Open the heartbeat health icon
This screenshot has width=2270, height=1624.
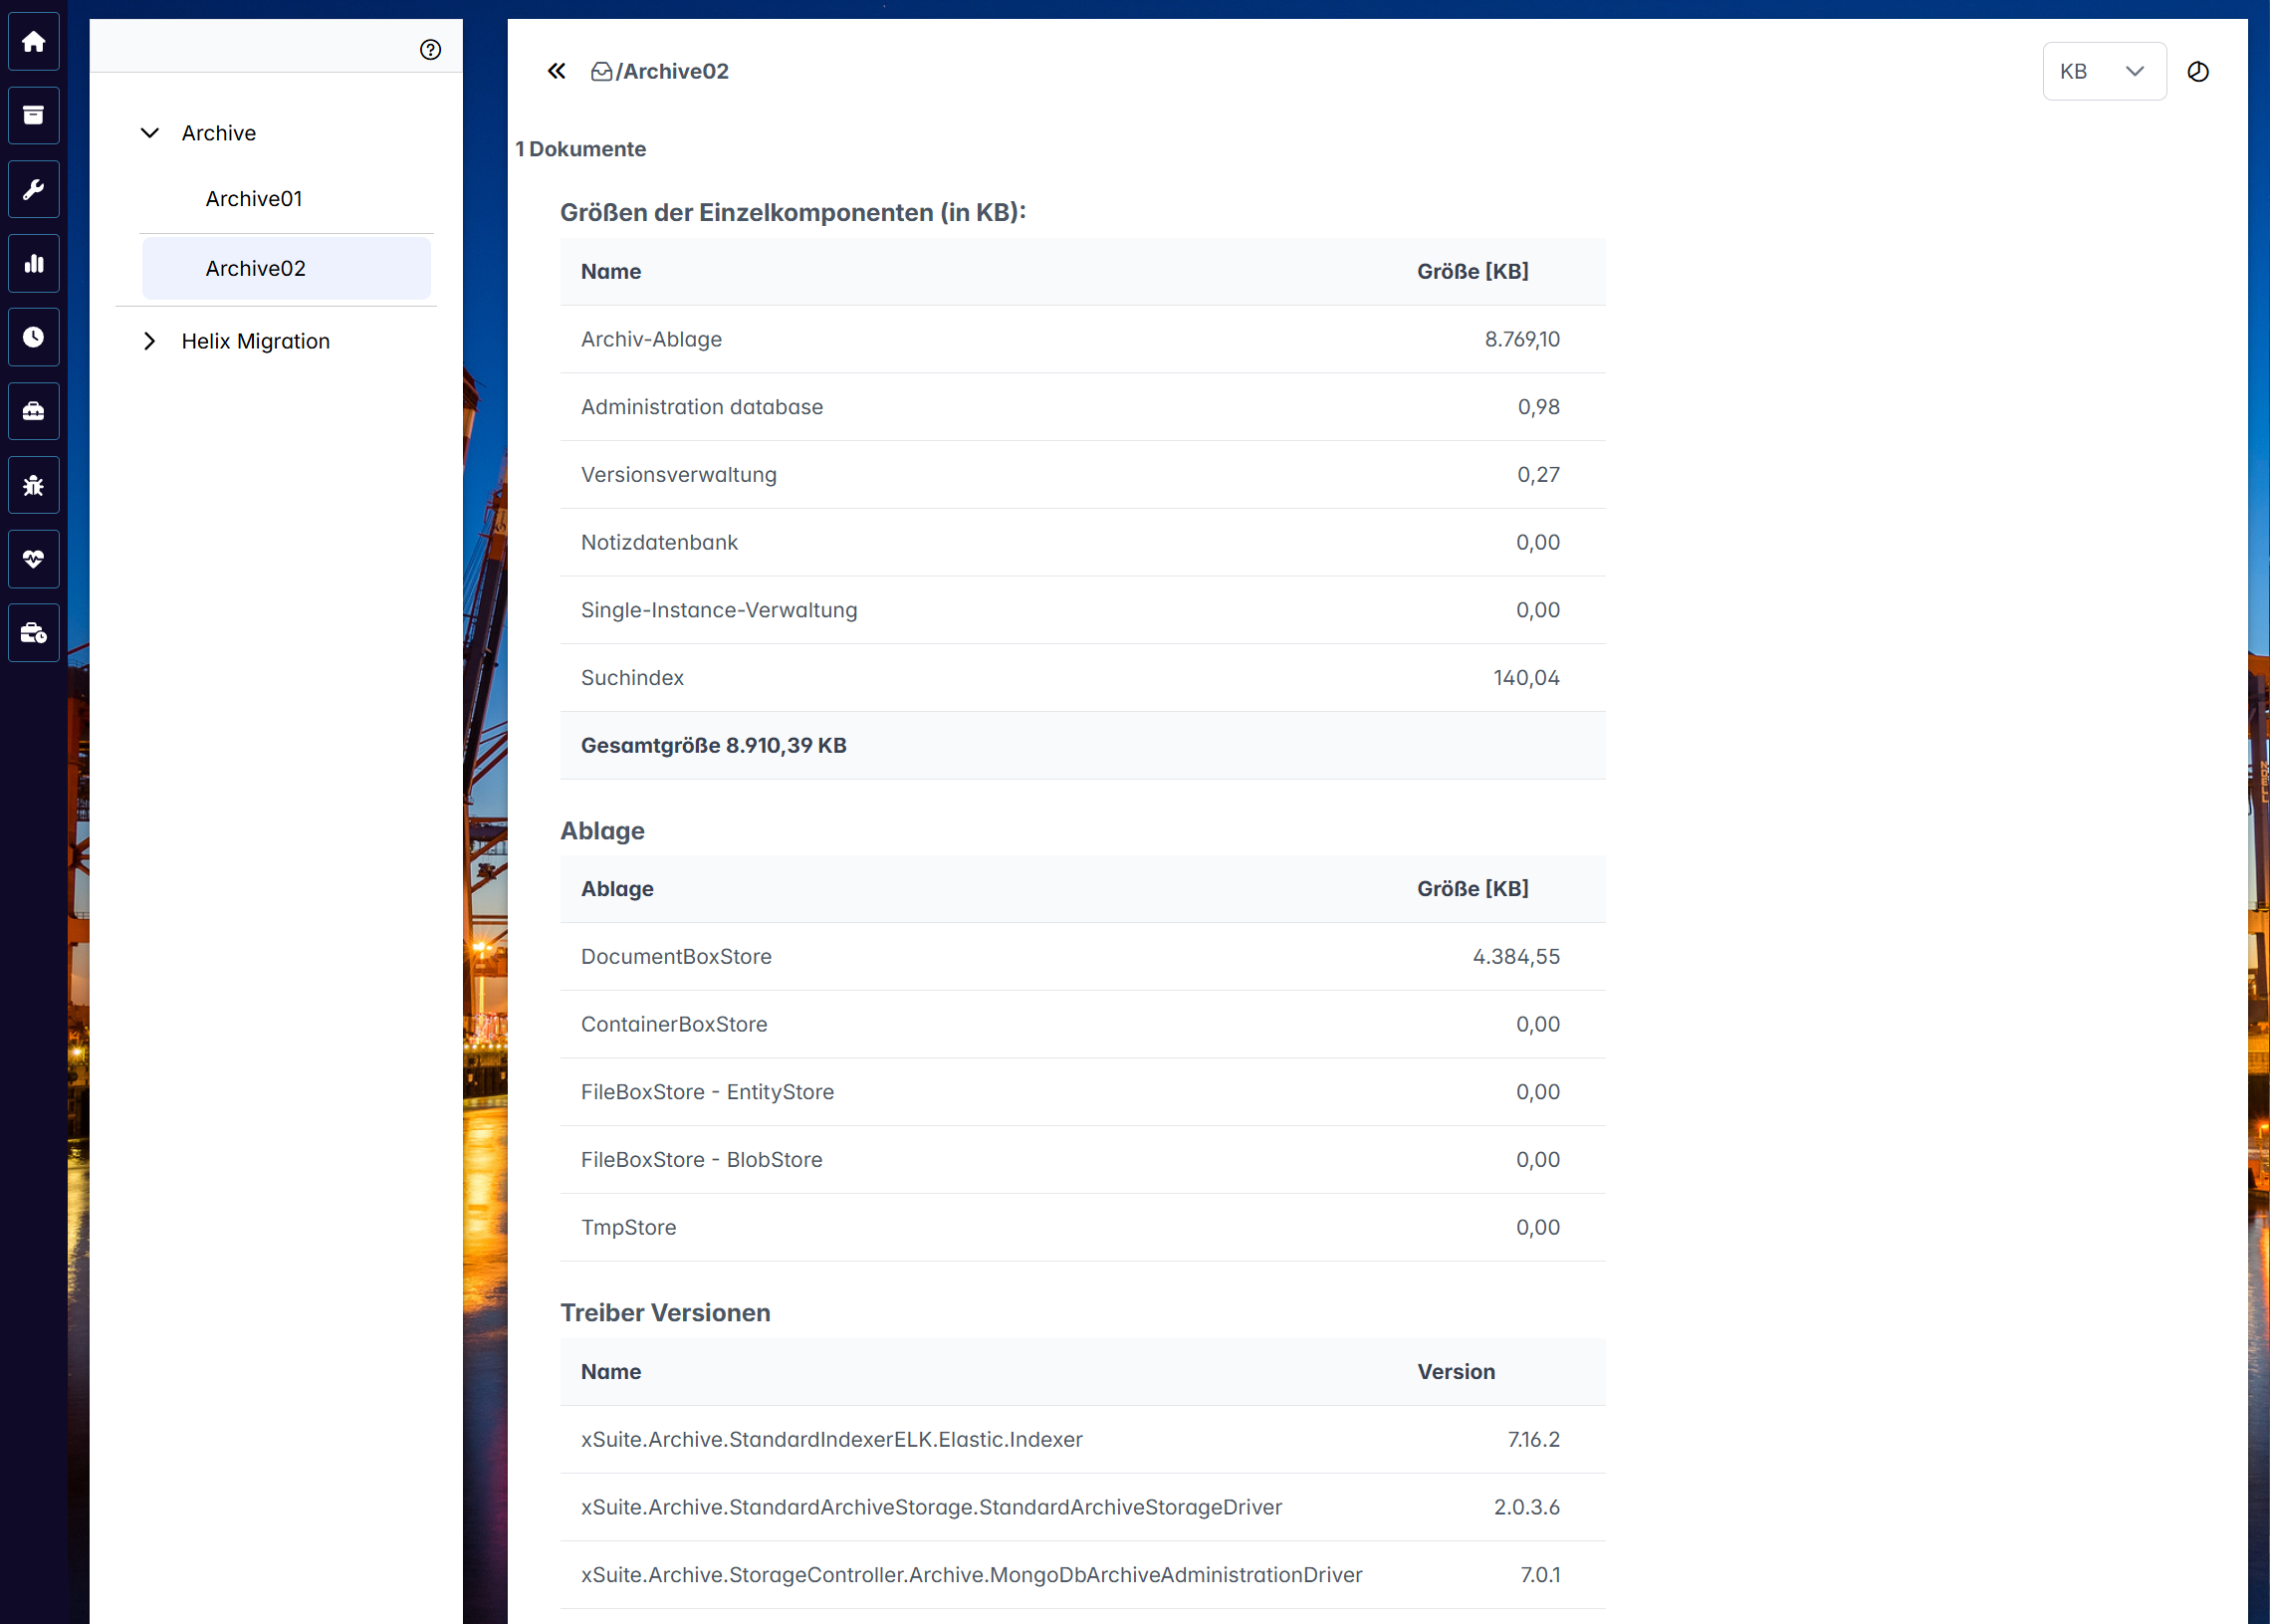33,559
